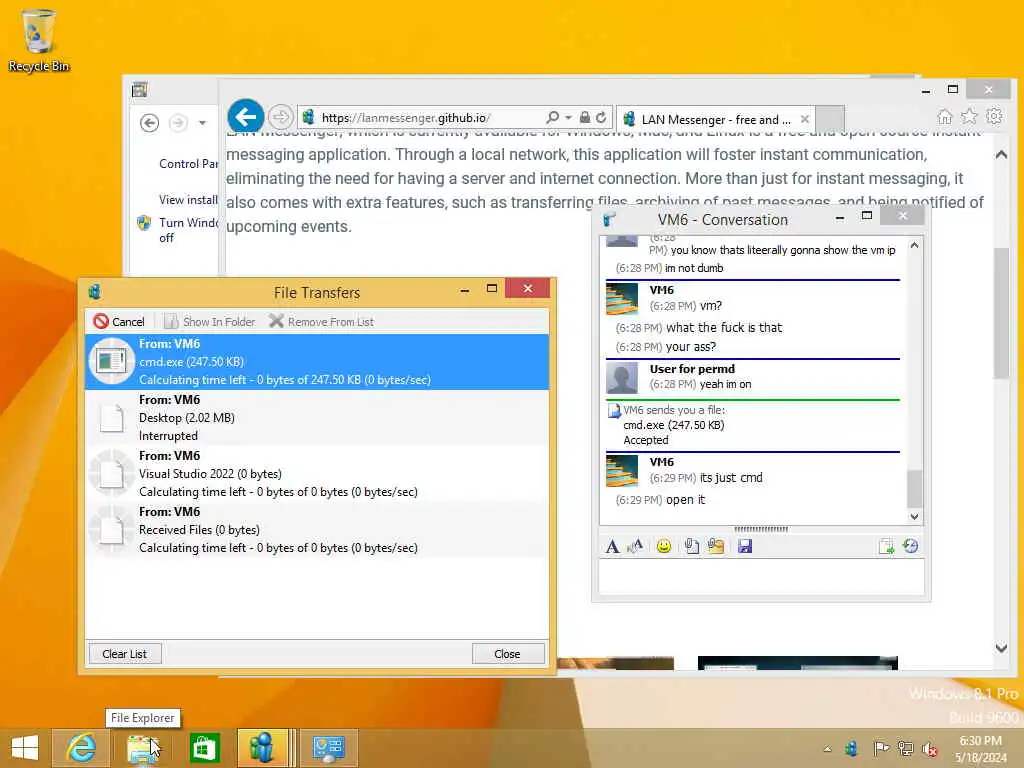Save the conversation with the floppy disk icon
Screen dimensions: 1024x768
tap(745, 546)
